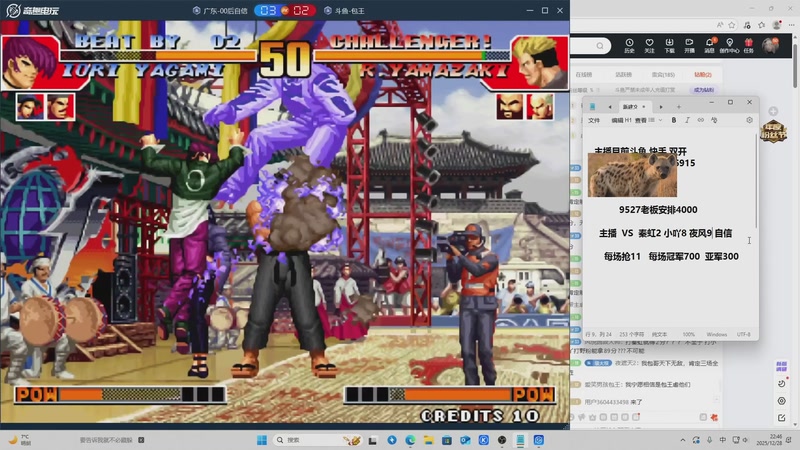This screenshot has height=450, width=800.
Task: Switch to the 贵宾(185) tab on Douyu
Action: [663, 74]
